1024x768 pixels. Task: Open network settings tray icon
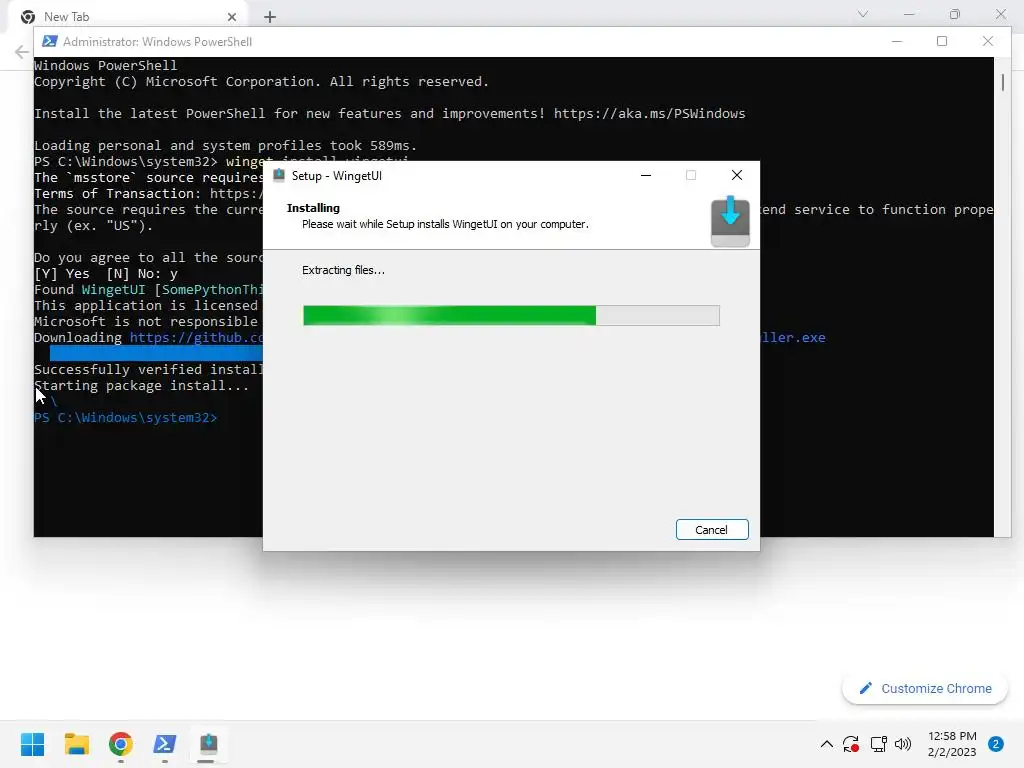878,744
